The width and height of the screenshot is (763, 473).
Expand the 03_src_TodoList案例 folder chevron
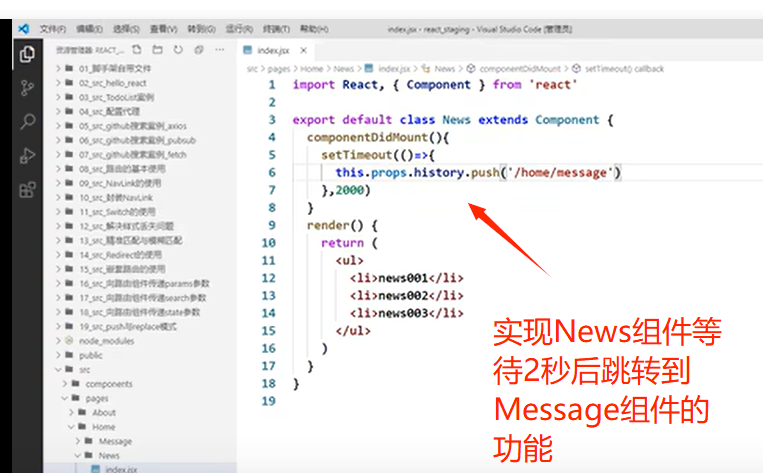pos(58,97)
